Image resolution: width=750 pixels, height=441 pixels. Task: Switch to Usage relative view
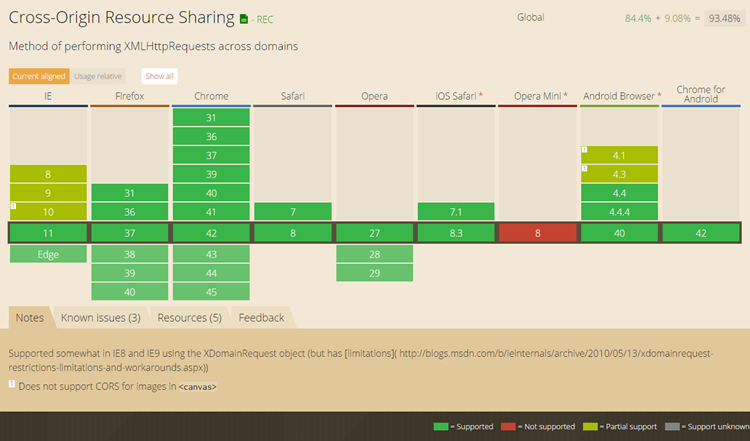click(x=98, y=76)
